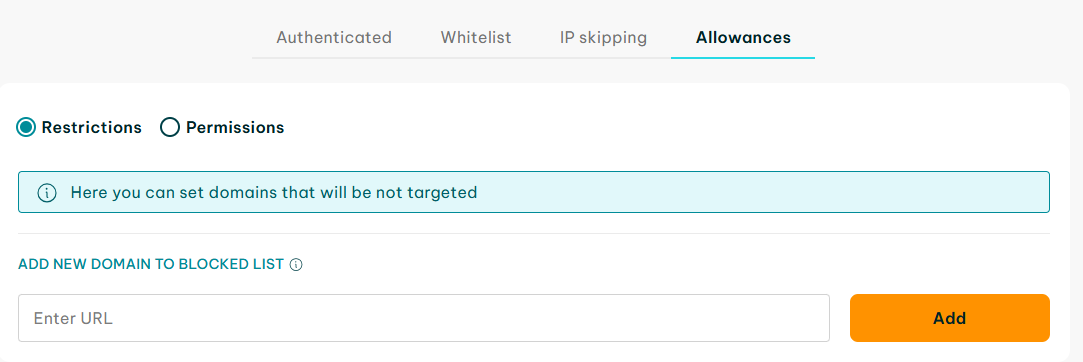Go to the IP skipping tab
The height and width of the screenshot is (362, 1083).
604,37
